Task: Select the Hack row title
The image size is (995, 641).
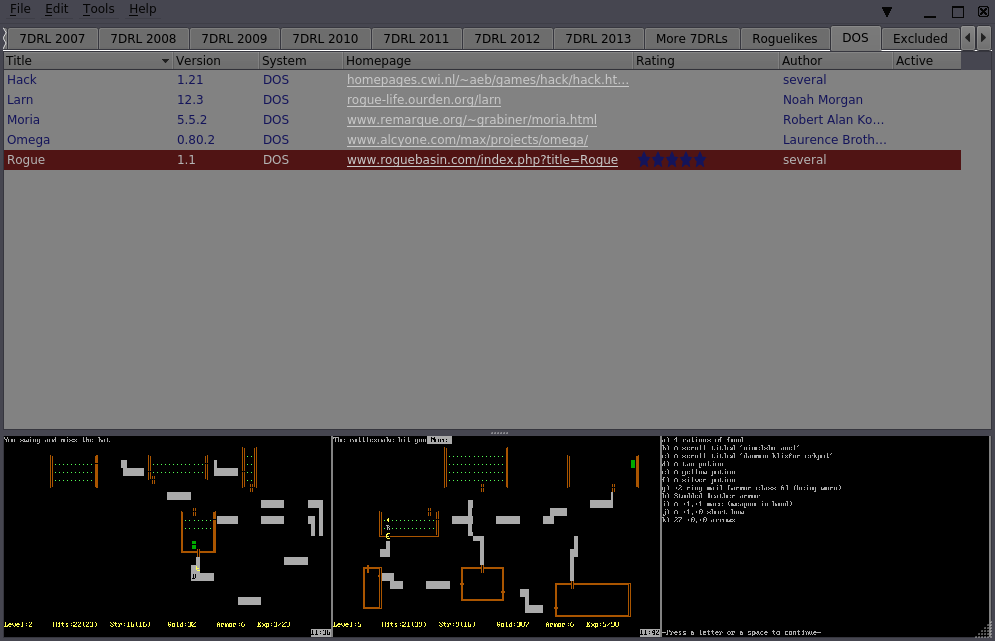Action: click(x=22, y=80)
